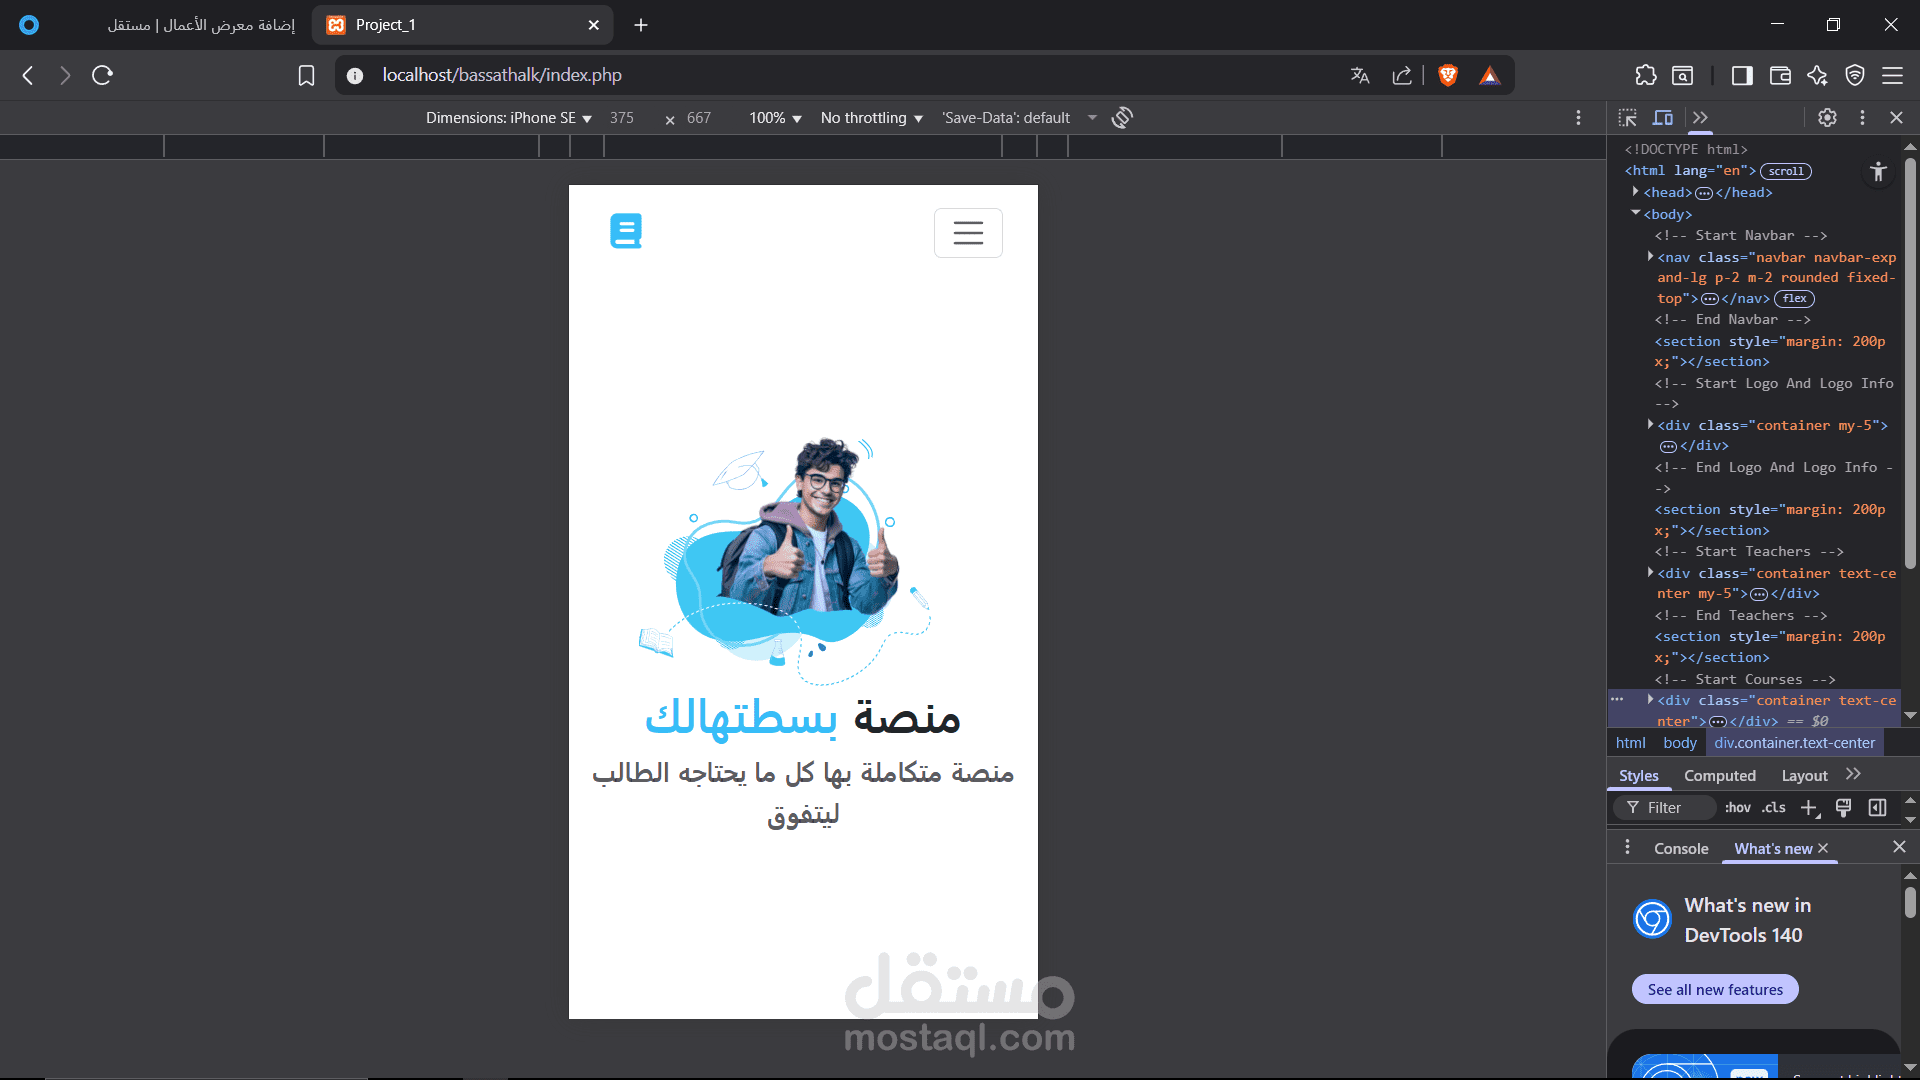1920x1080 pixels.
Task: Open the page's hamburger navbar toggler
Action: [968, 233]
